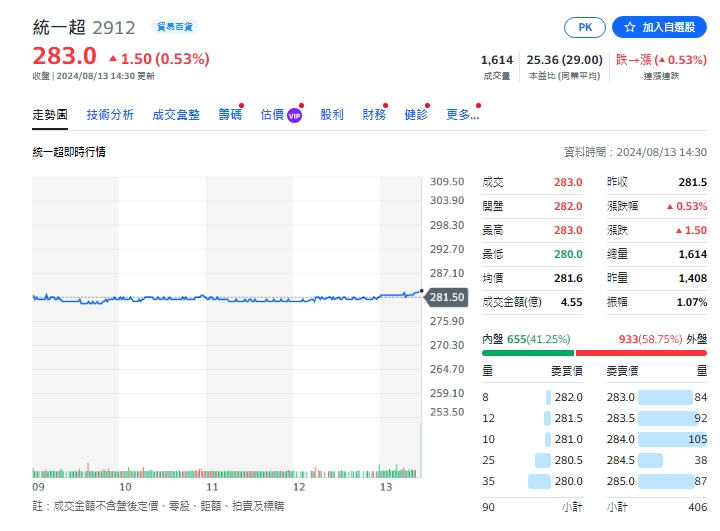720x531 pixels.
Task: Click the bid price 282.0 row
Action: pos(532,397)
